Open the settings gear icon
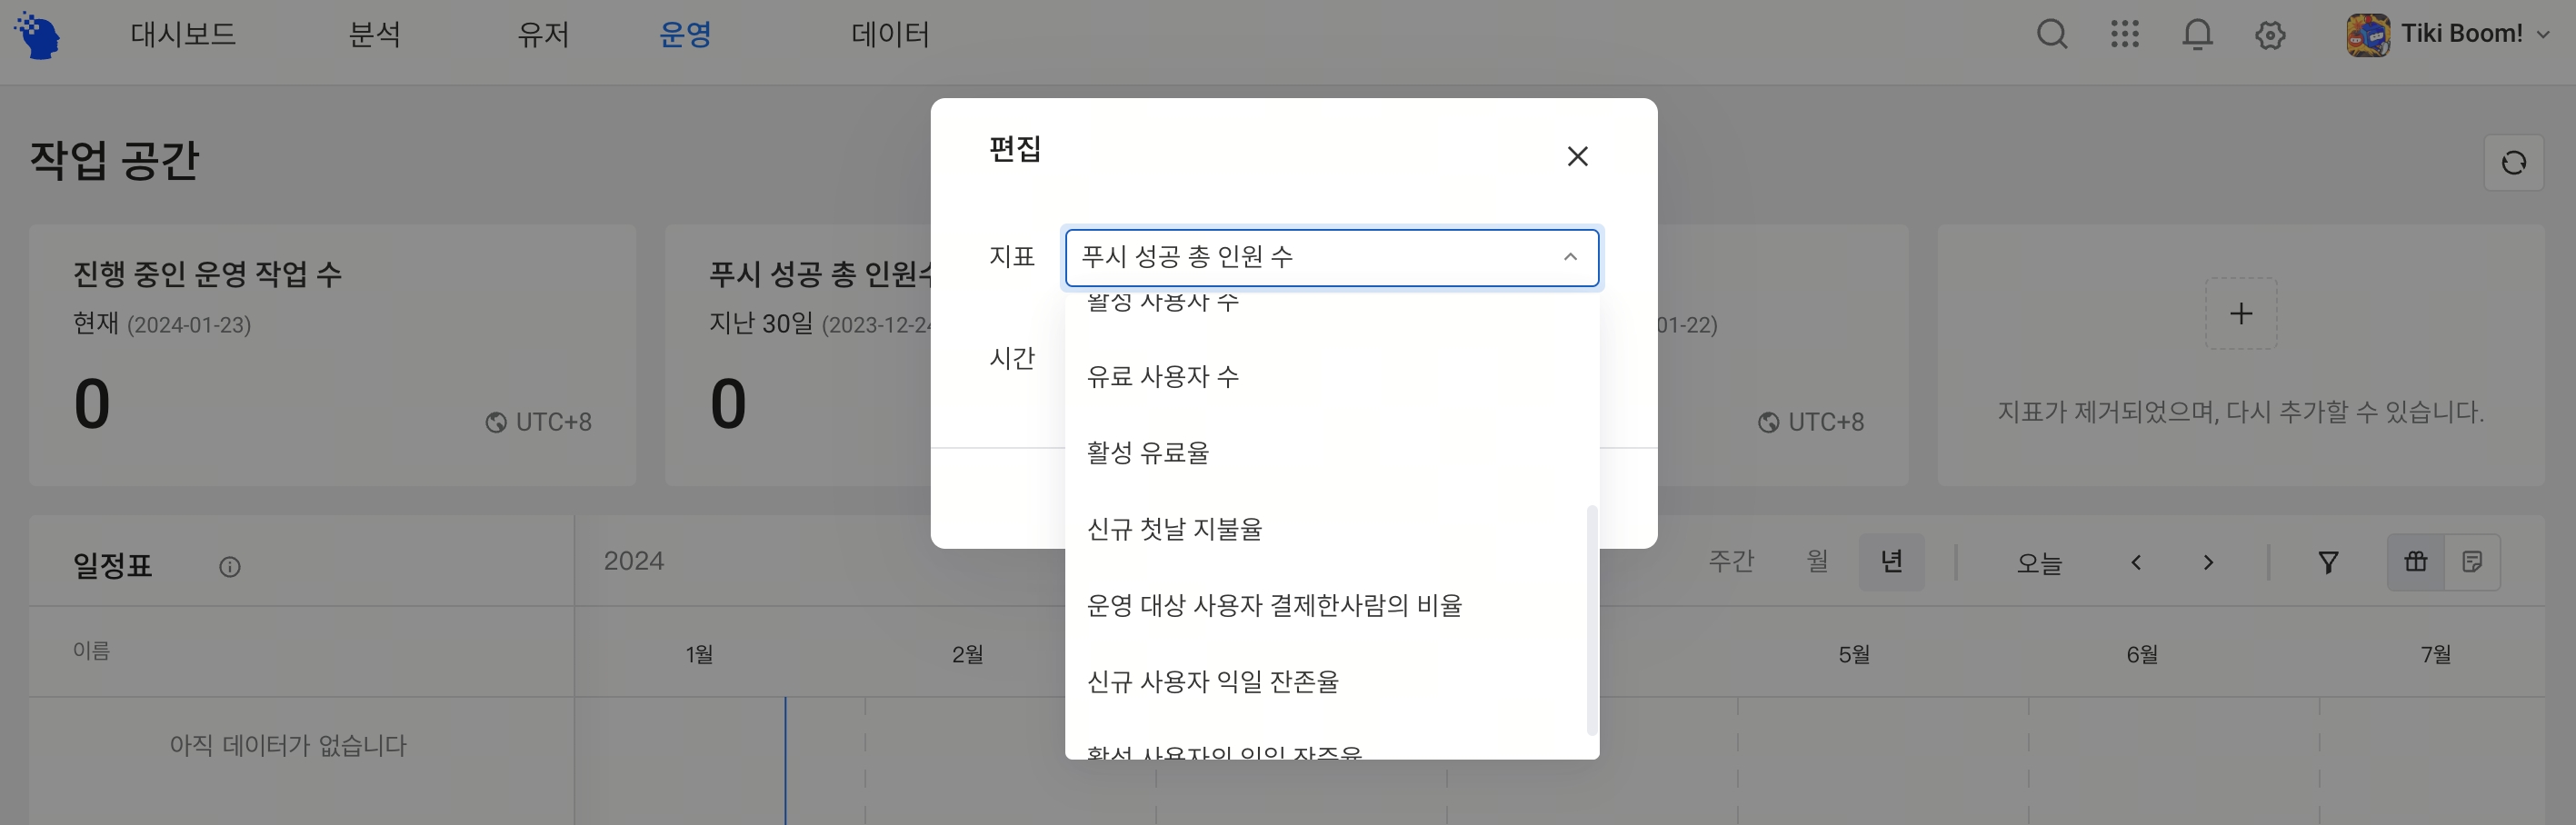The height and width of the screenshot is (825, 2576). [2270, 35]
